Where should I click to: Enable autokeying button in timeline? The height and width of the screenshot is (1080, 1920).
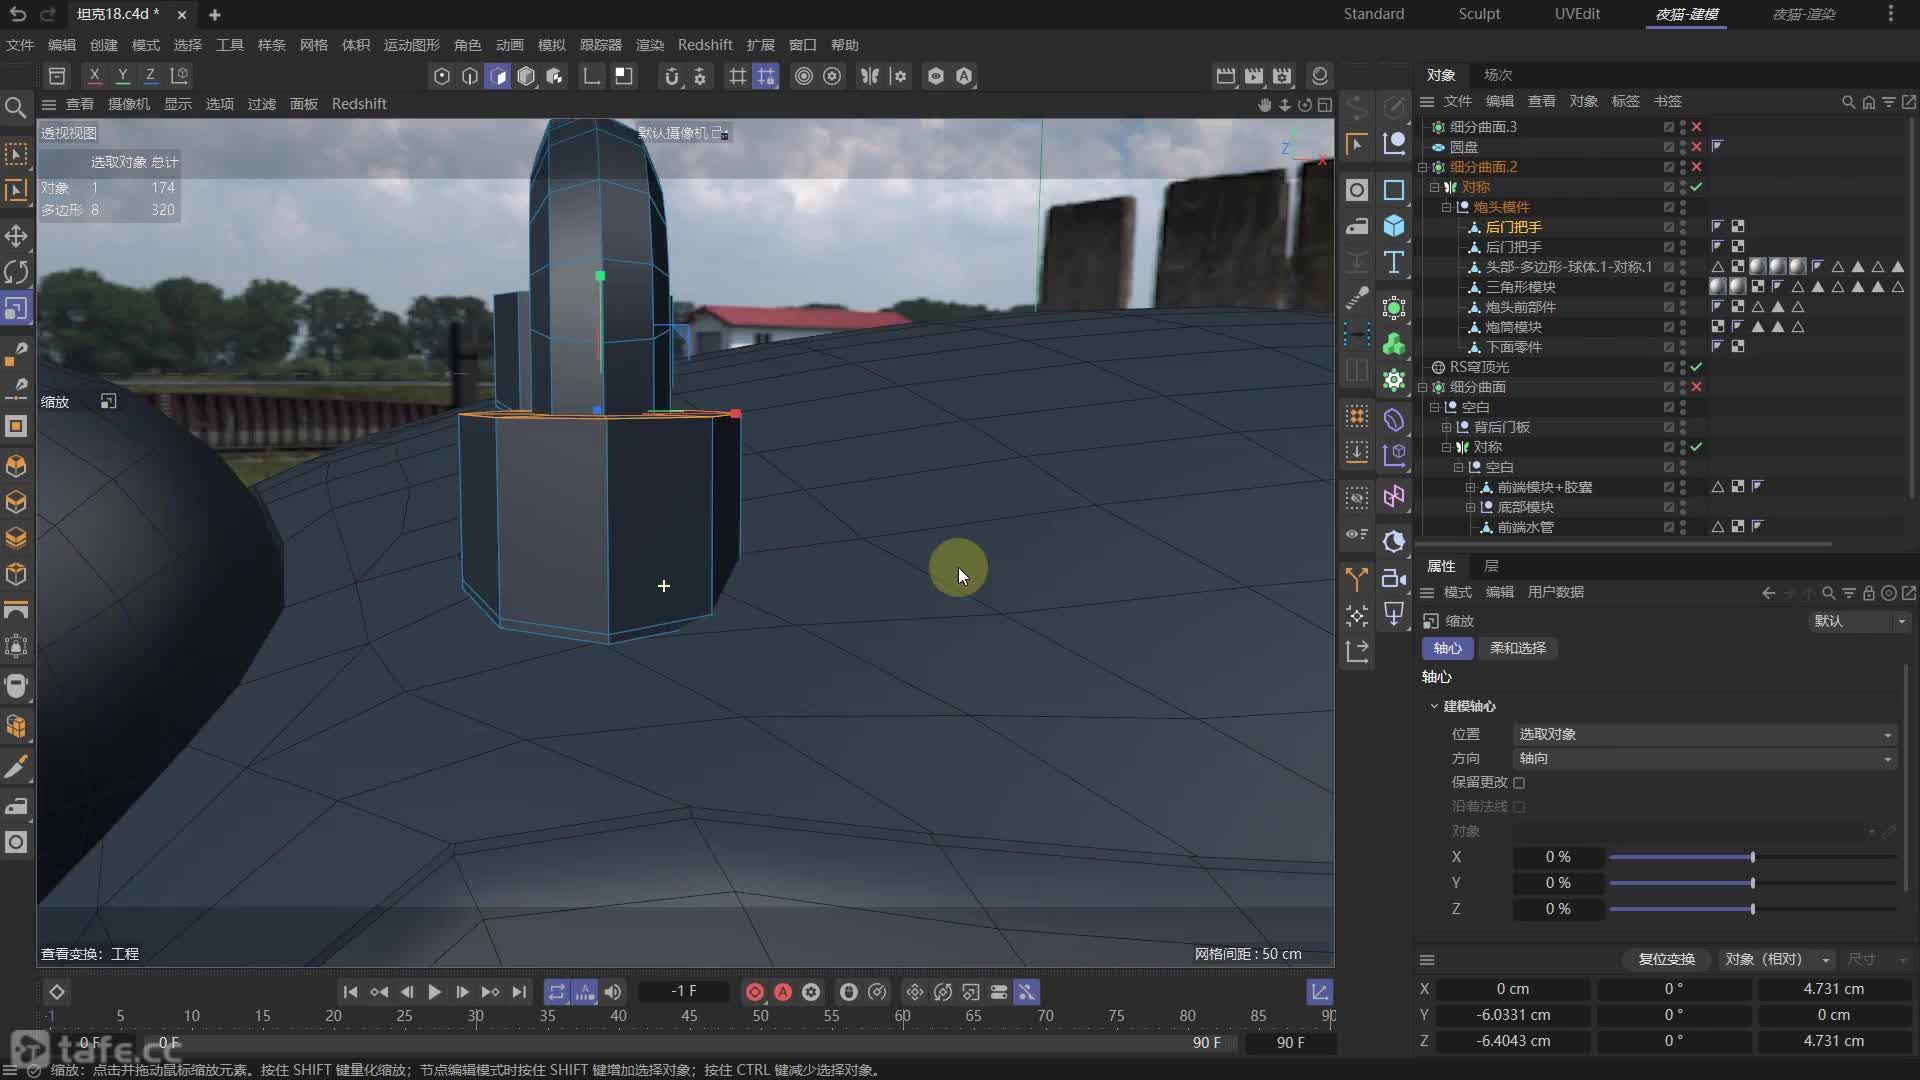tap(783, 992)
